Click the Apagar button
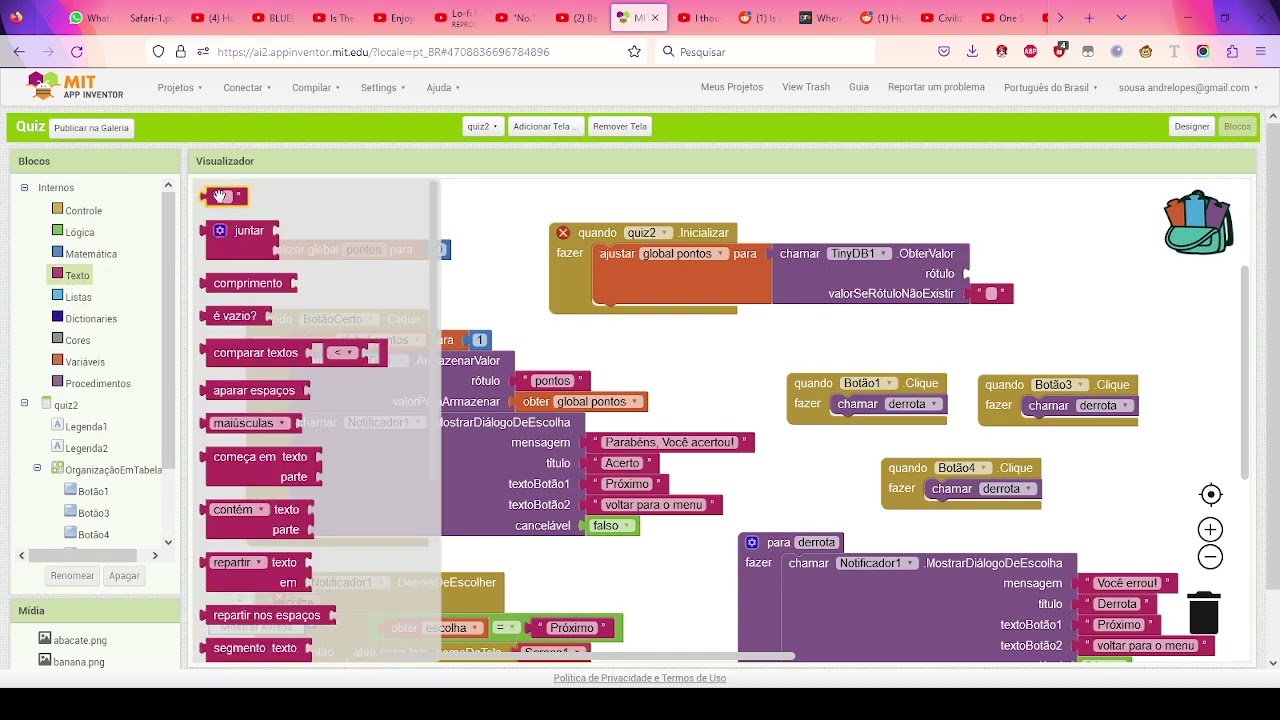Image resolution: width=1280 pixels, height=720 pixels. tap(125, 576)
